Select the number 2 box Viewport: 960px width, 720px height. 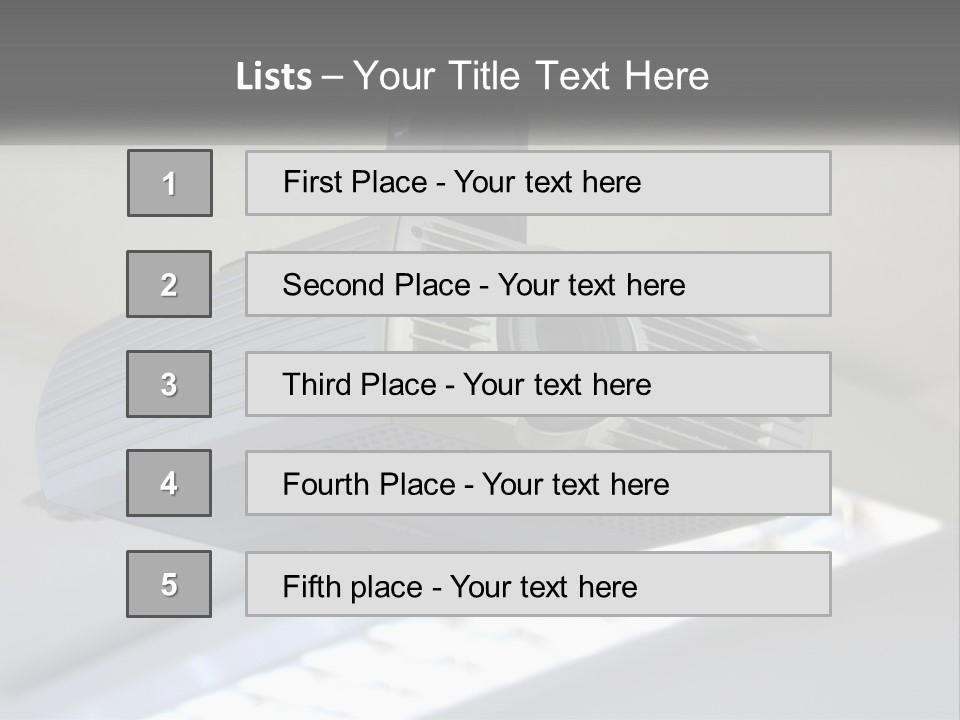coord(169,284)
